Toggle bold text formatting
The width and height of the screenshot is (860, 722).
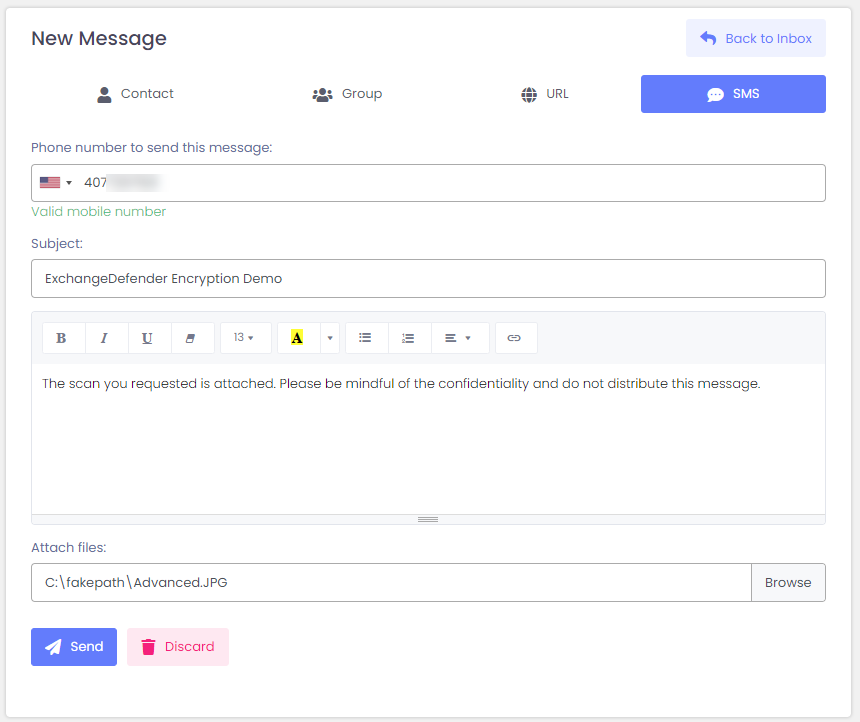[62, 338]
